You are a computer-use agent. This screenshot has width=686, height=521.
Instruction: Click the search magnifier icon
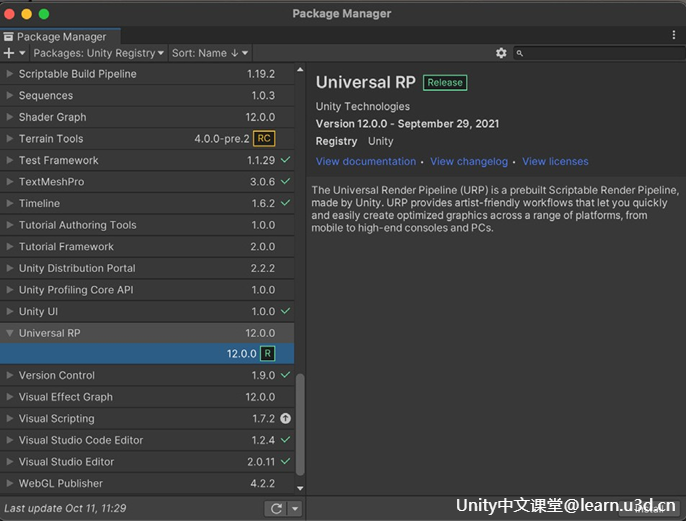pos(519,53)
